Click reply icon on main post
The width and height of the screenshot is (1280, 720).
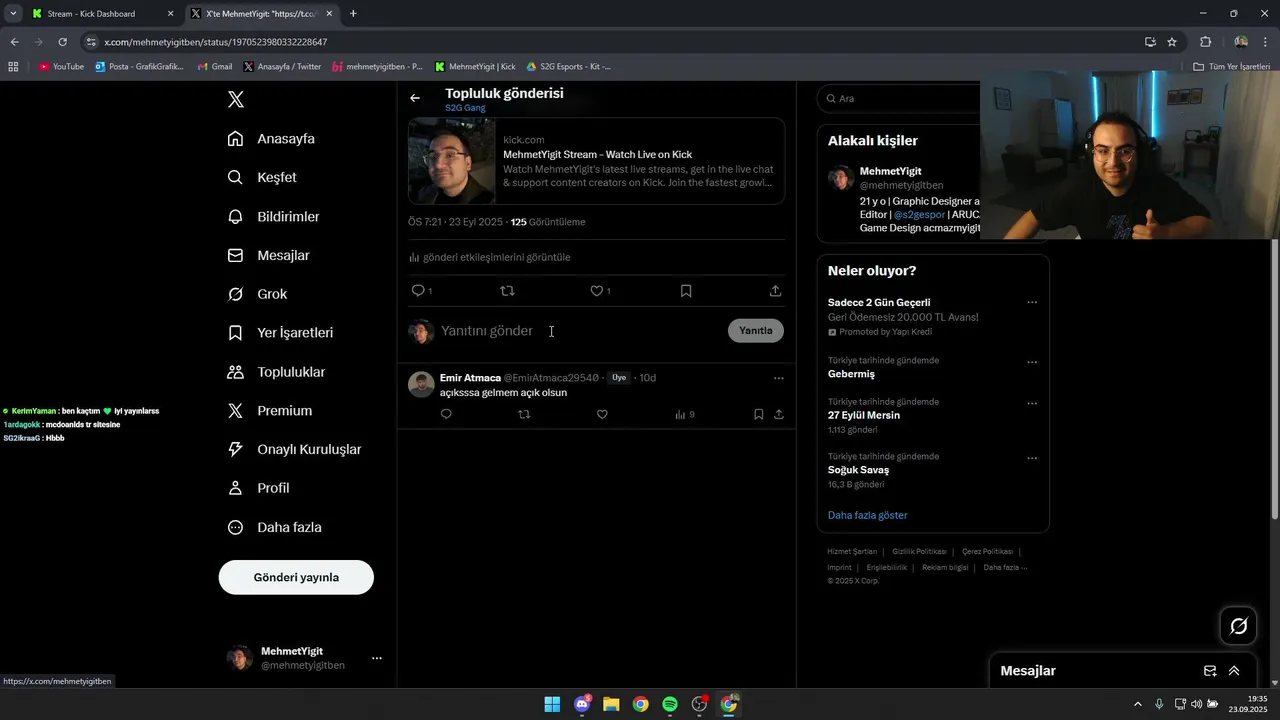(418, 291)
